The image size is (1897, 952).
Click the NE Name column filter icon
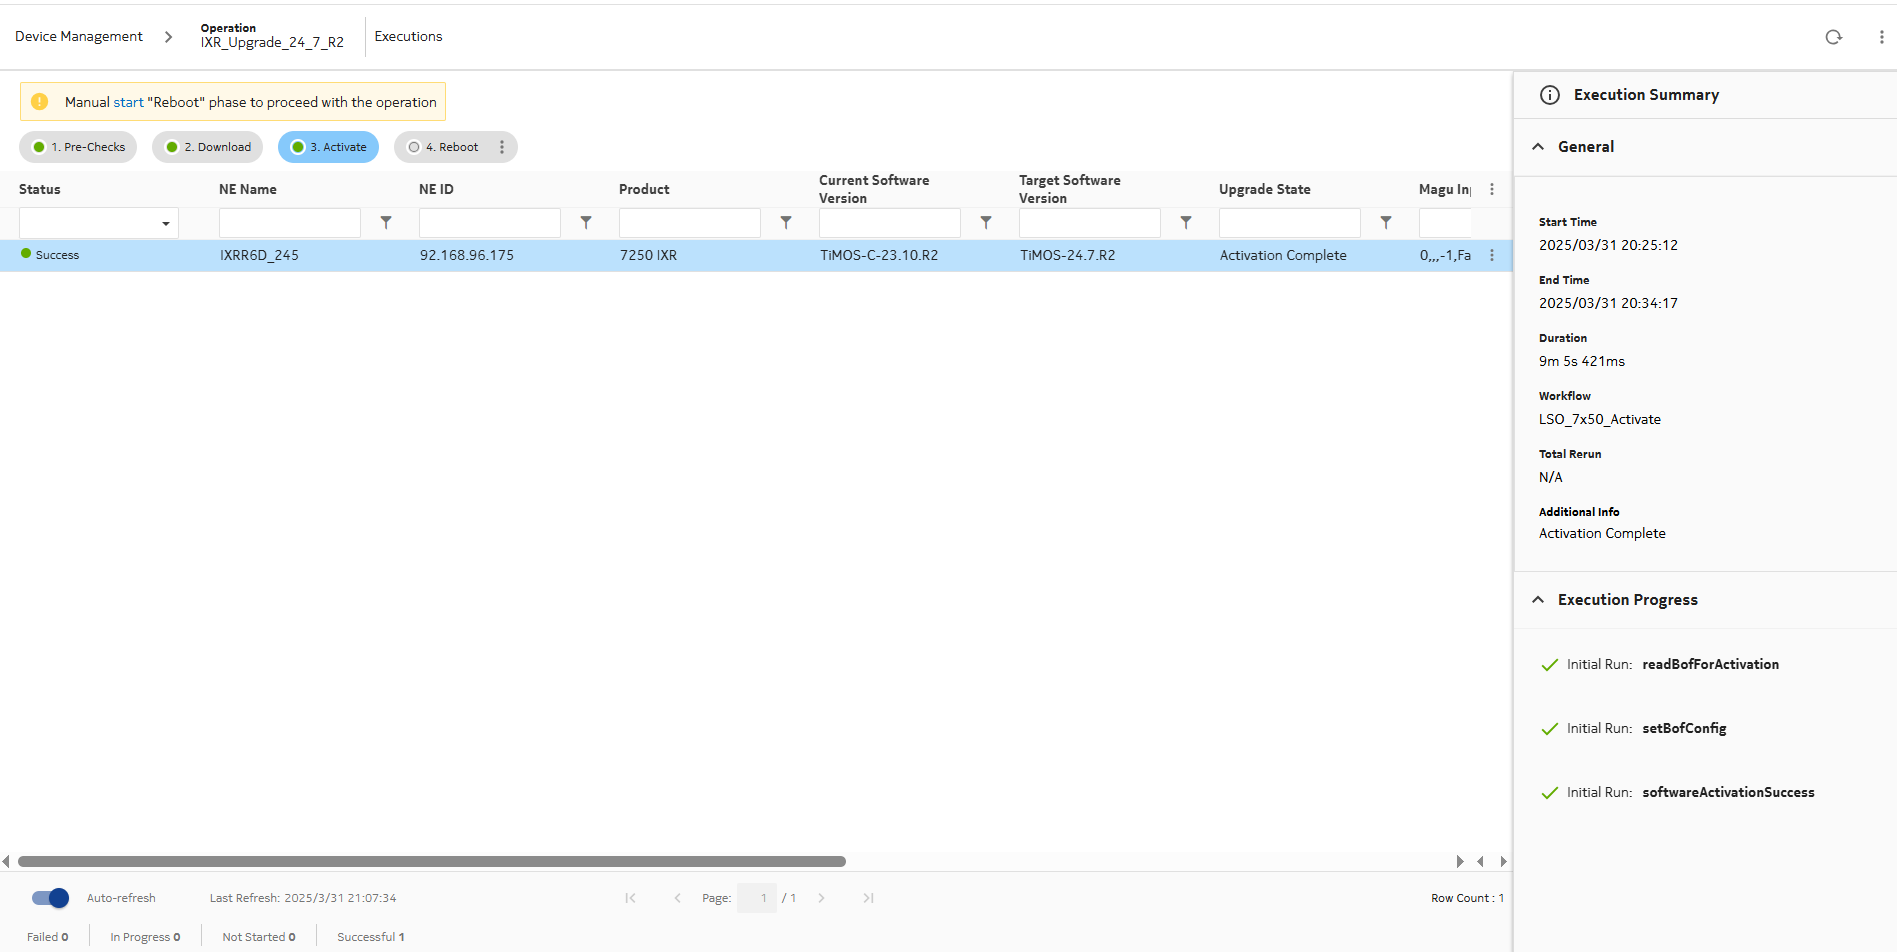(386, 223)
